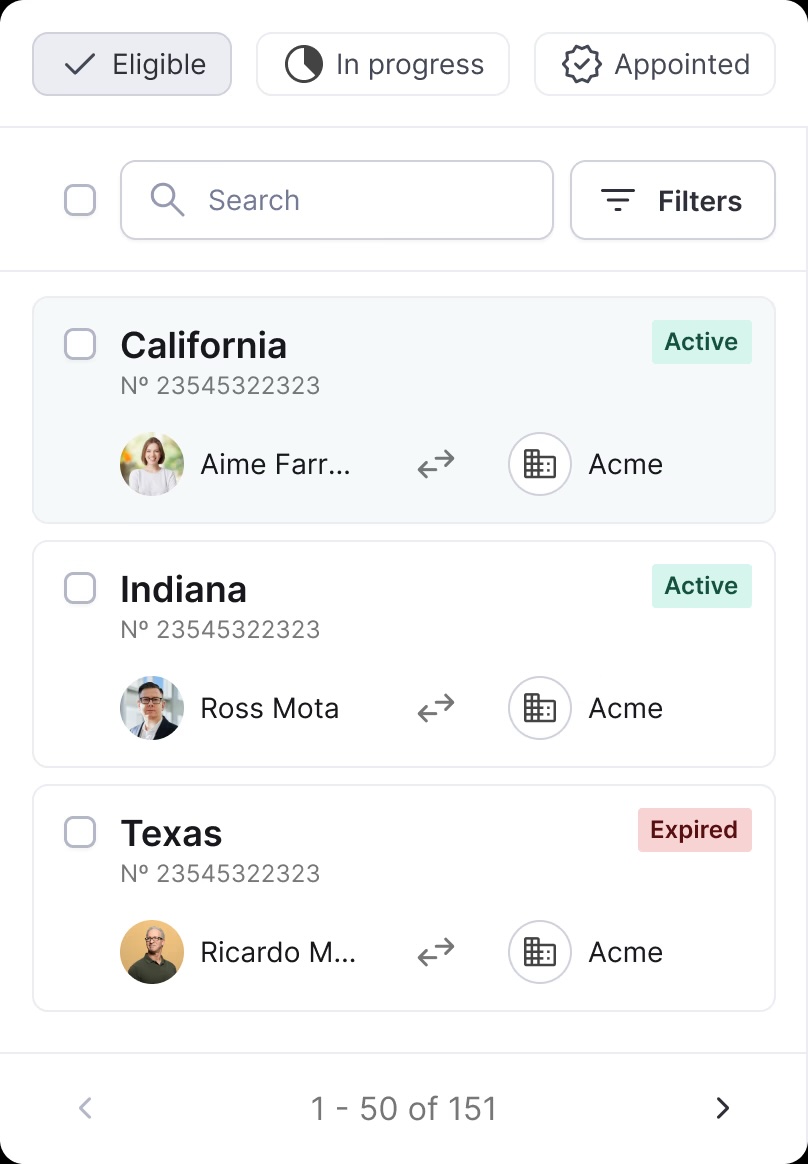Go to the previous page of results
The image size is (808, 1164).
pos(86,1108)
